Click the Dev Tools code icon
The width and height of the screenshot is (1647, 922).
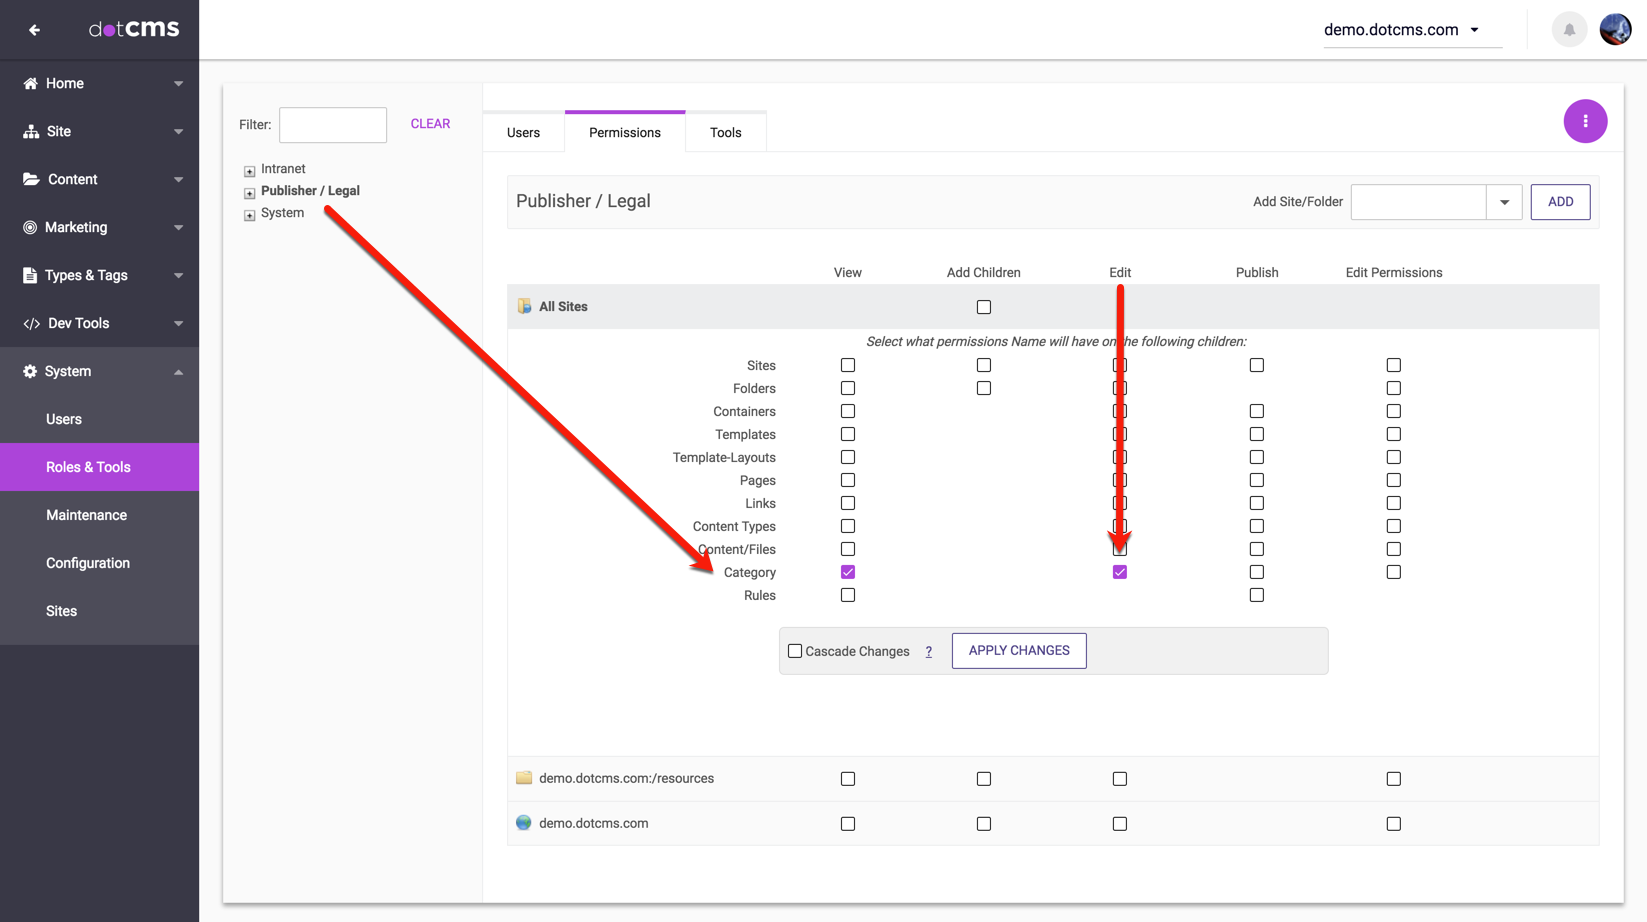pyautogui.click(x=31, y=324)
